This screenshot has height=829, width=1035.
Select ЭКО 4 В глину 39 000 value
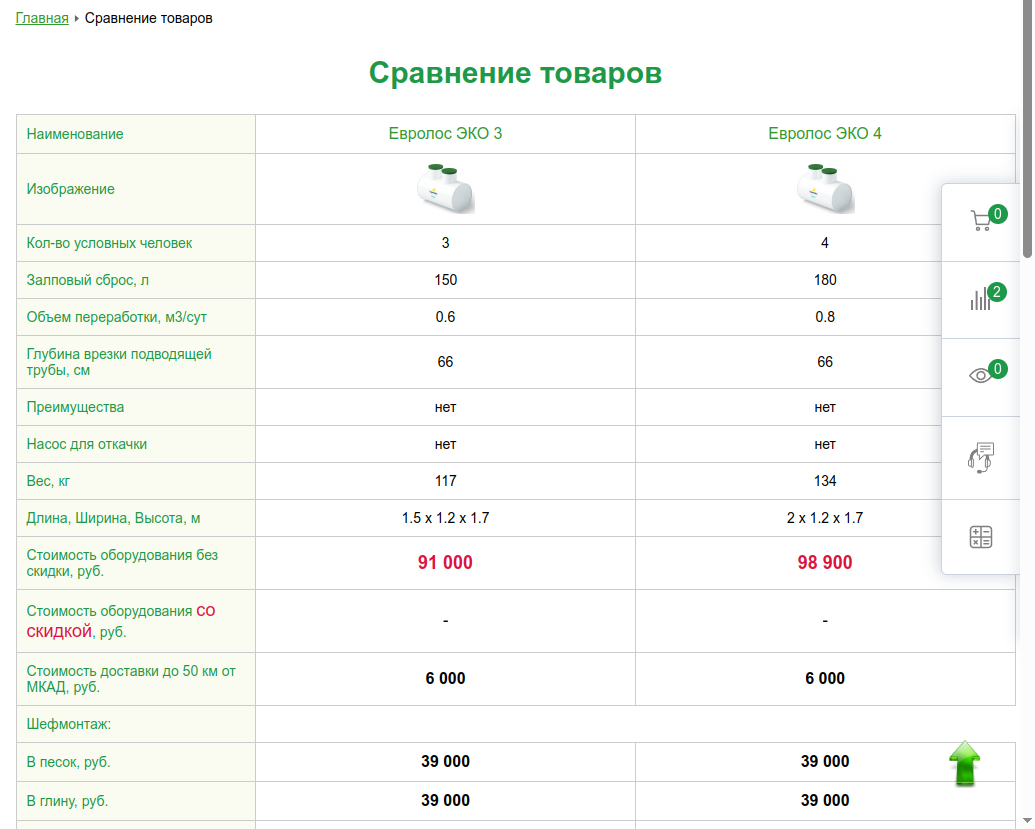pyautogui.click(x=825, y=800)
